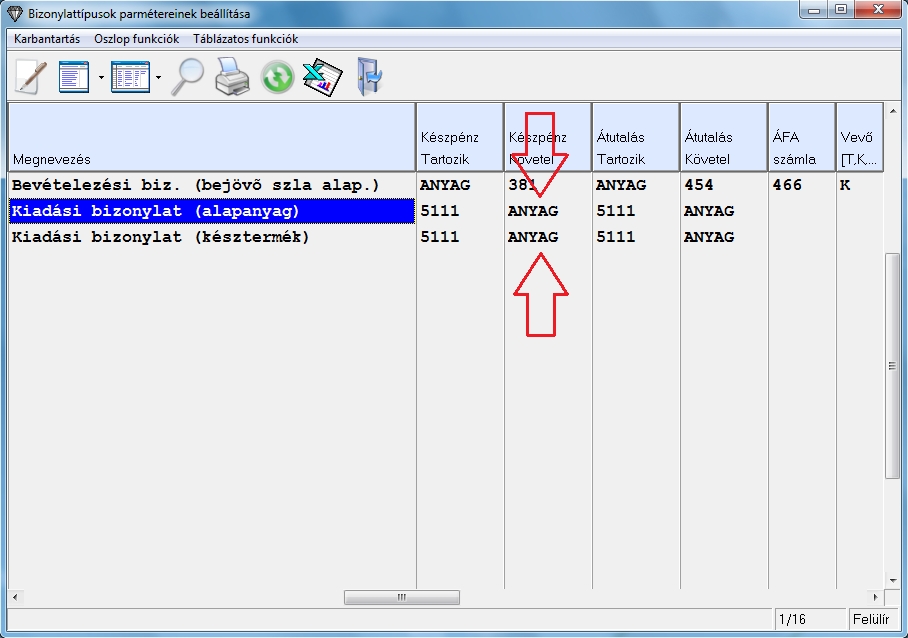Click the single-column form view icon

pos(75,77)
